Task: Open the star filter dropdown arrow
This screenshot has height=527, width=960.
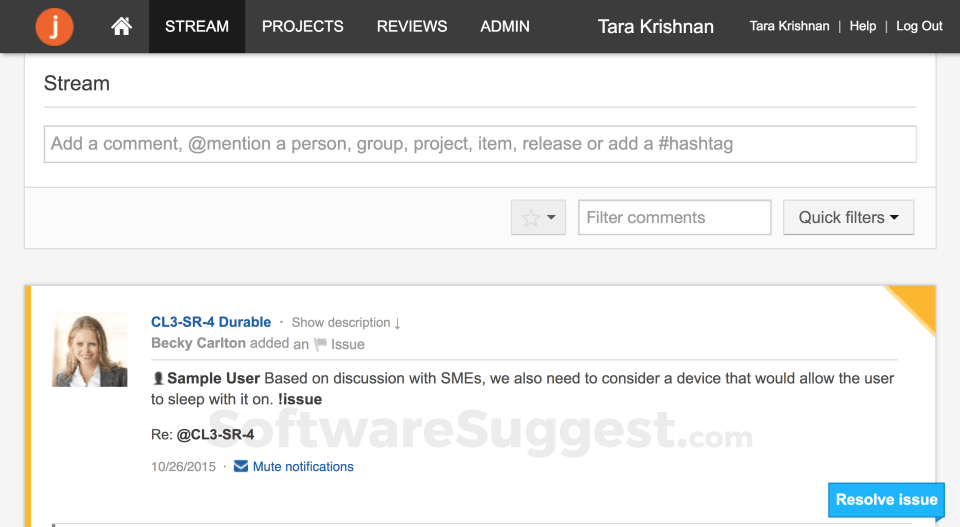Action: click(551, 218)
